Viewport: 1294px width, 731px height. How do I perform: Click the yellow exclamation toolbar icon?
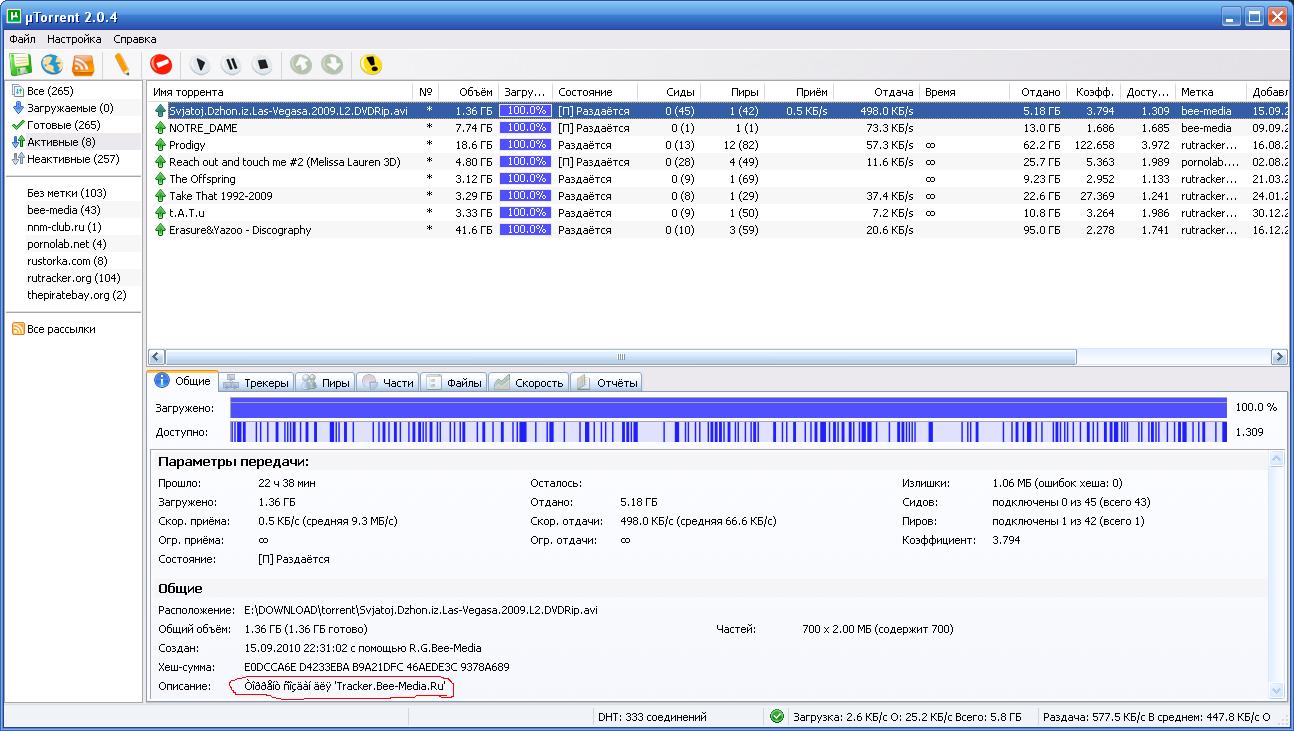point(371,65)
